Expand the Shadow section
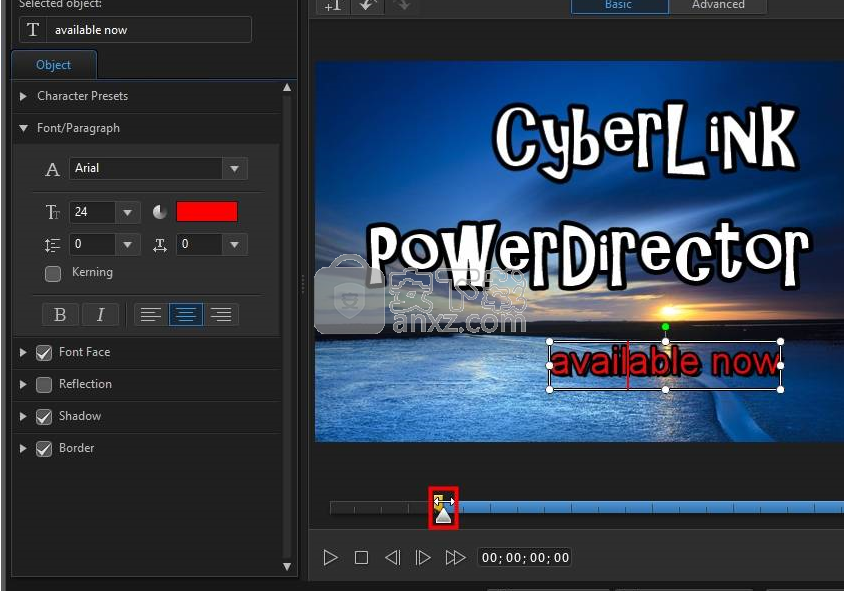 tap(23, 416)
